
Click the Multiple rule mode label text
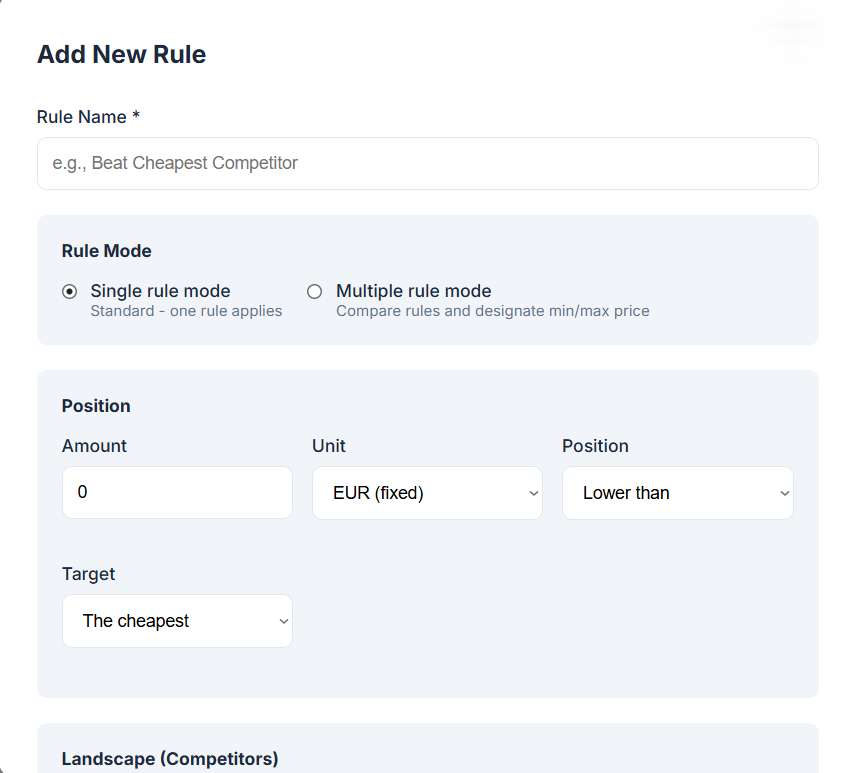(413, 291)
